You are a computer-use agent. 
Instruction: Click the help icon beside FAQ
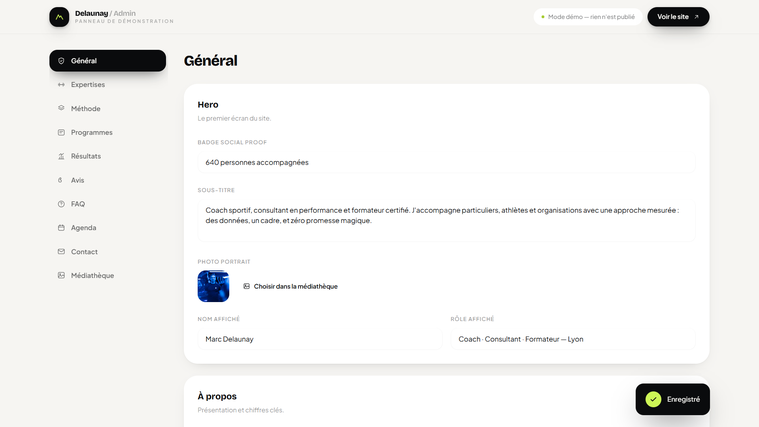tap(61, 204)
